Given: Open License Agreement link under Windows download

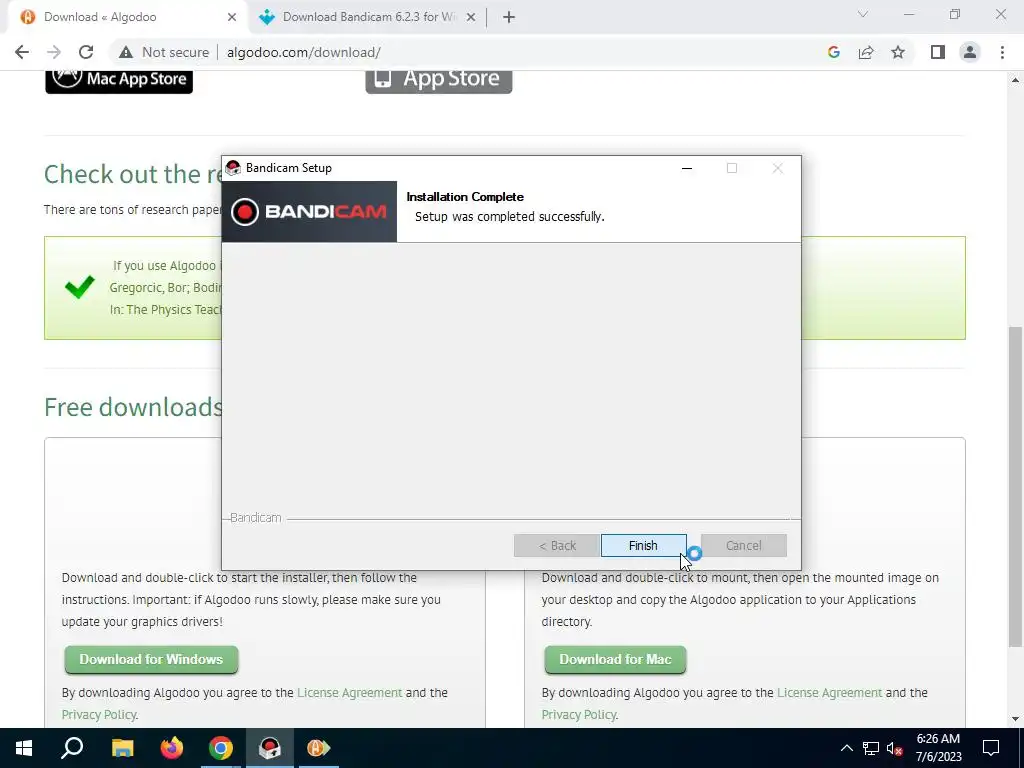Looking at the screenshot, I should 349,692.
